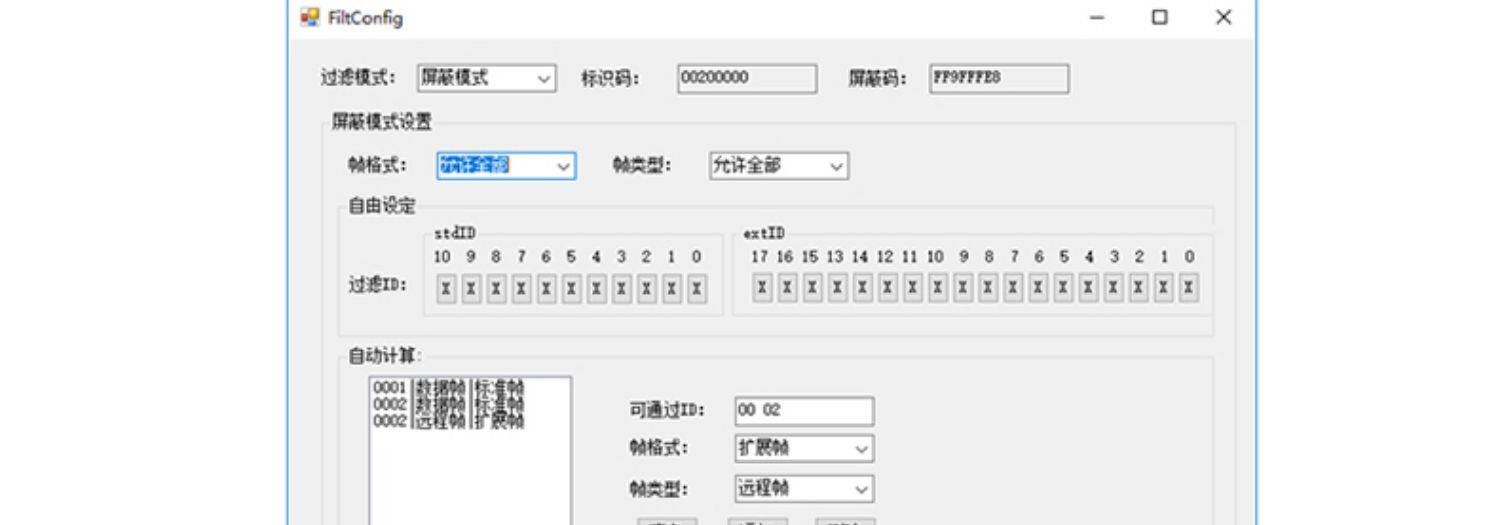Toggle extID bit 14 filter box
Screen dimensions: 1500x525
click(862, 289)
